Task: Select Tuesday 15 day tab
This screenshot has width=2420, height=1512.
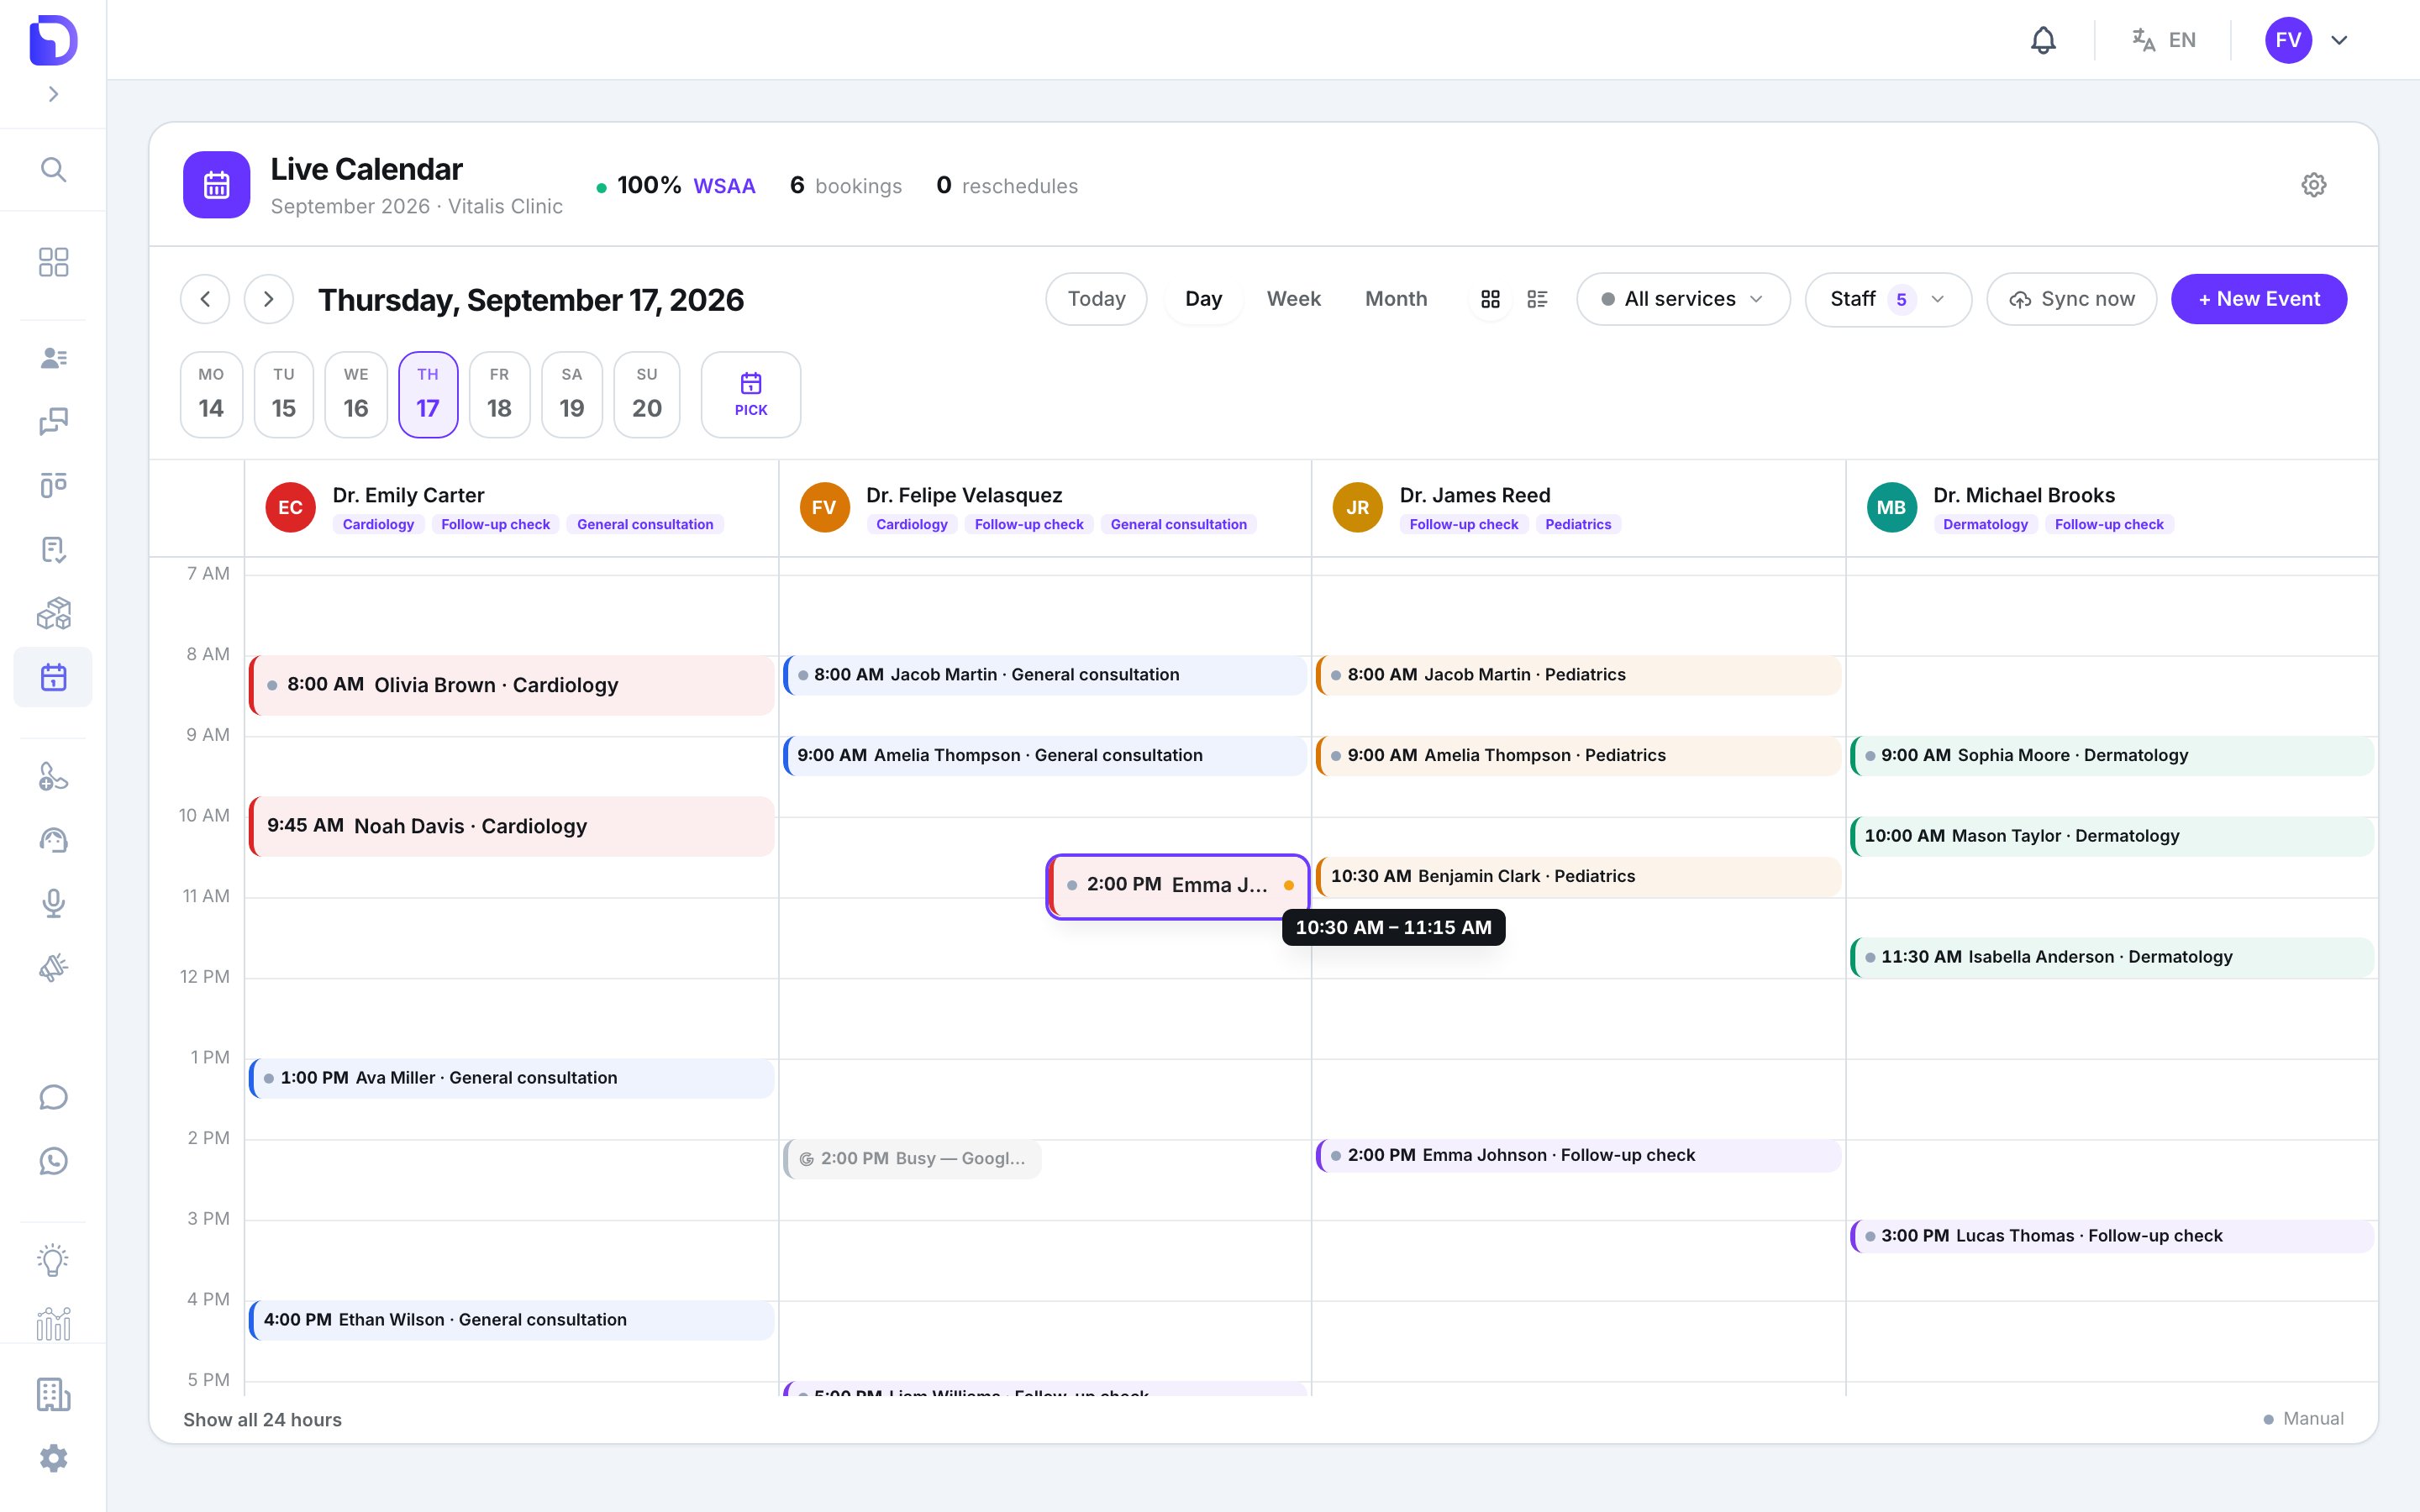Action: [284, 394]
